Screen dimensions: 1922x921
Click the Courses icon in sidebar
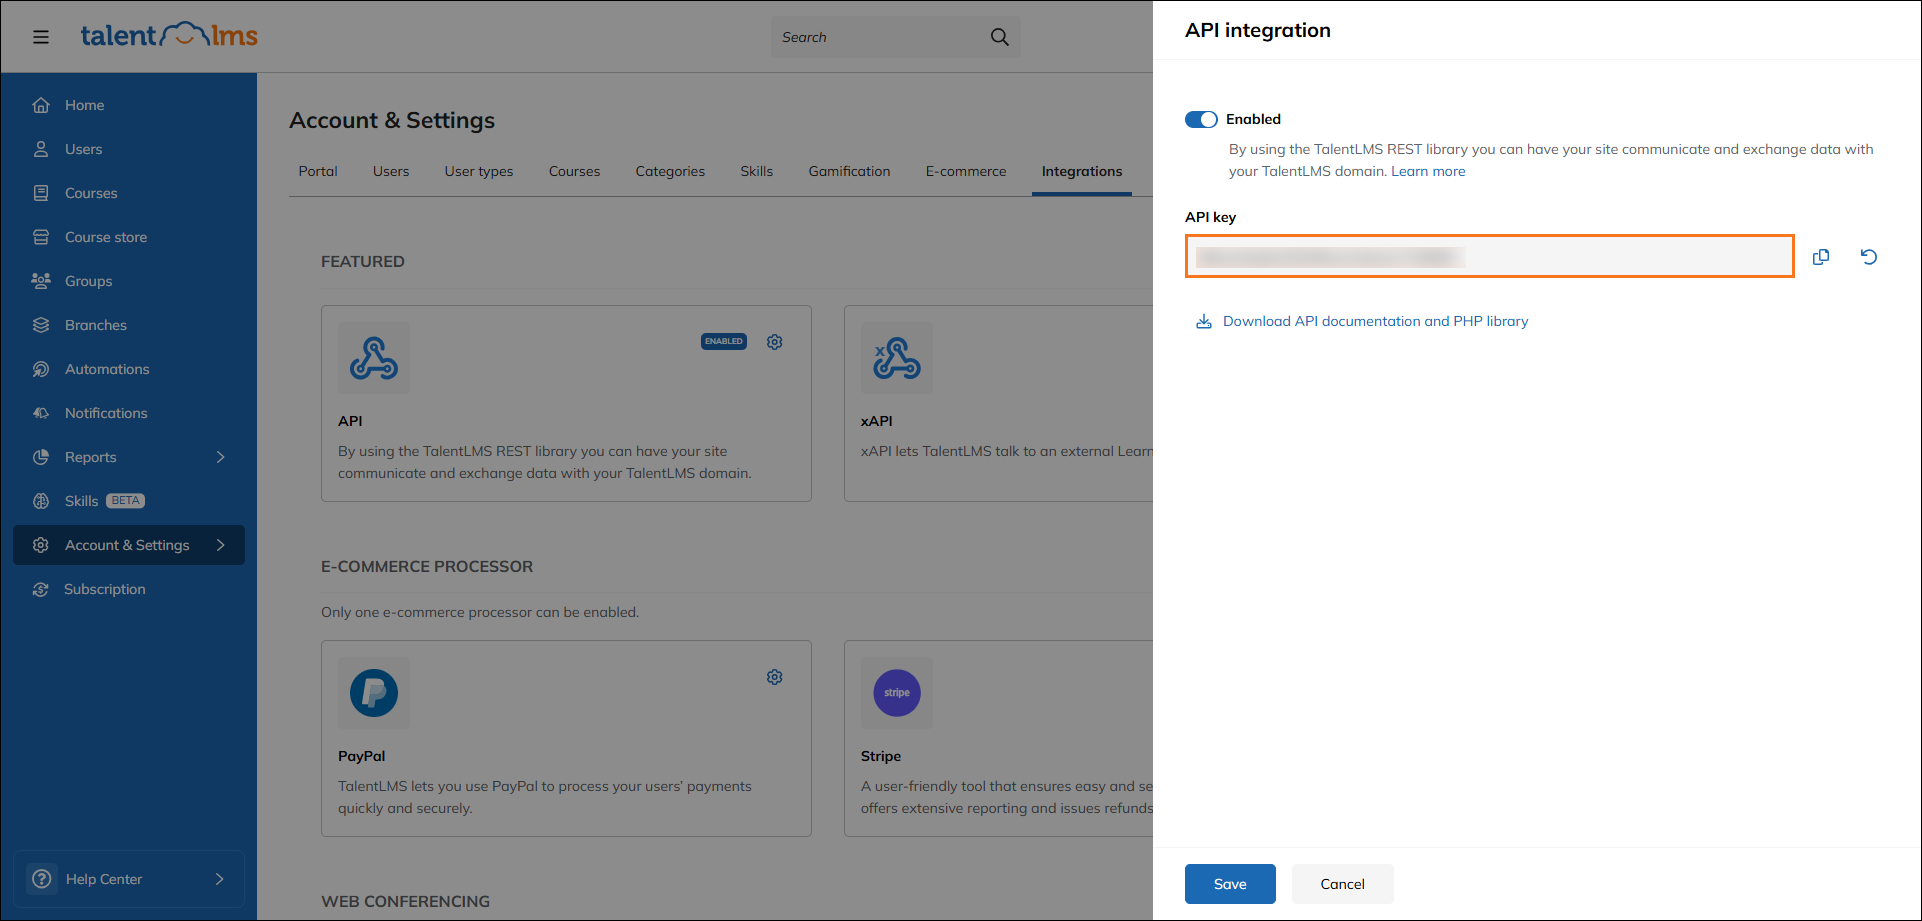(x=41, y=193)
